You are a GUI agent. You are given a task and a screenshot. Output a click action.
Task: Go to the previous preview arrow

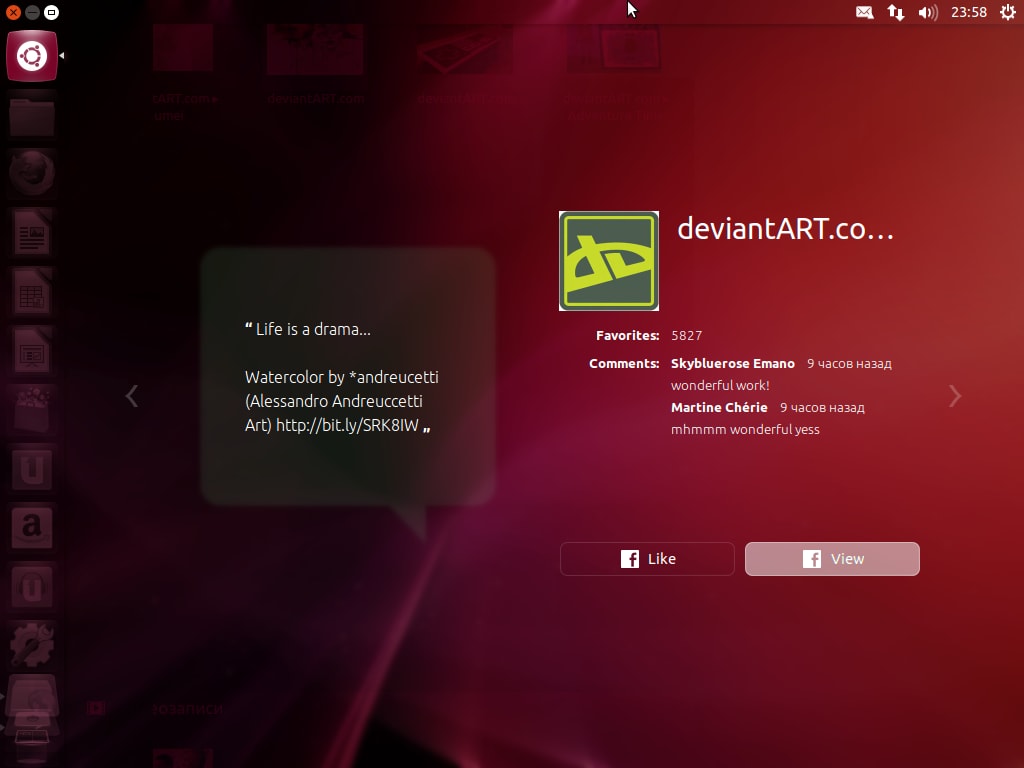click(x=132, y=396)
